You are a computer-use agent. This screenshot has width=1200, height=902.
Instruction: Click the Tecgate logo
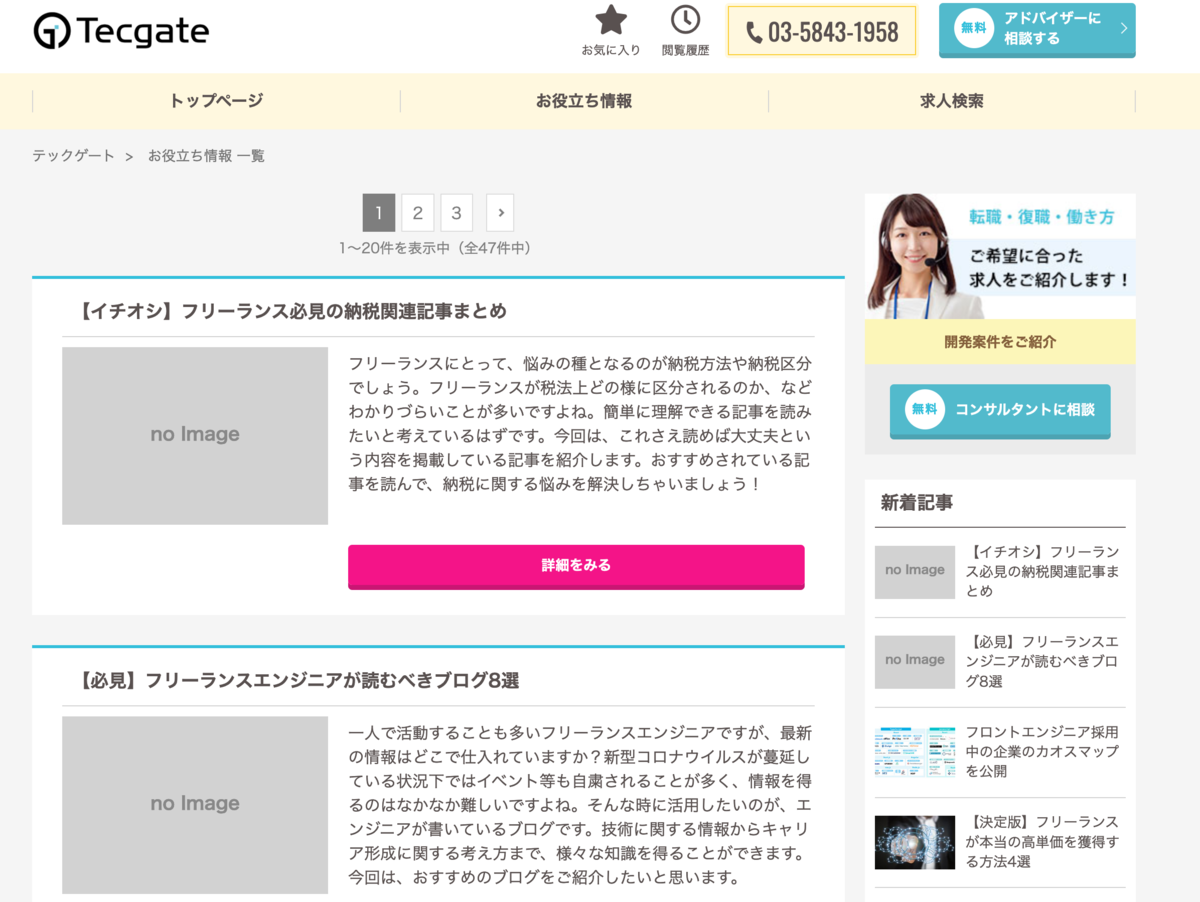(x=121, y=32)
